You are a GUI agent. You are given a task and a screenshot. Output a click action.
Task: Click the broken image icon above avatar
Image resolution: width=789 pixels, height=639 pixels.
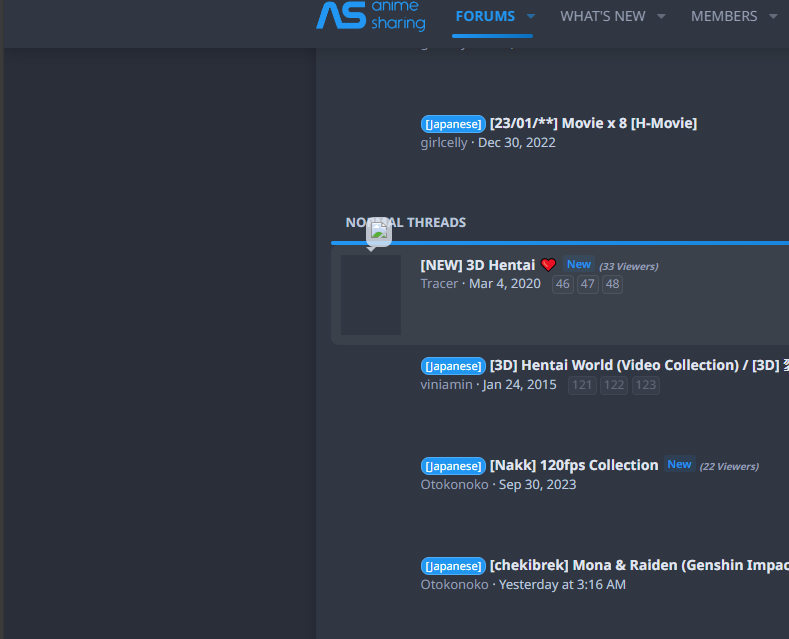tap(379, 231)
